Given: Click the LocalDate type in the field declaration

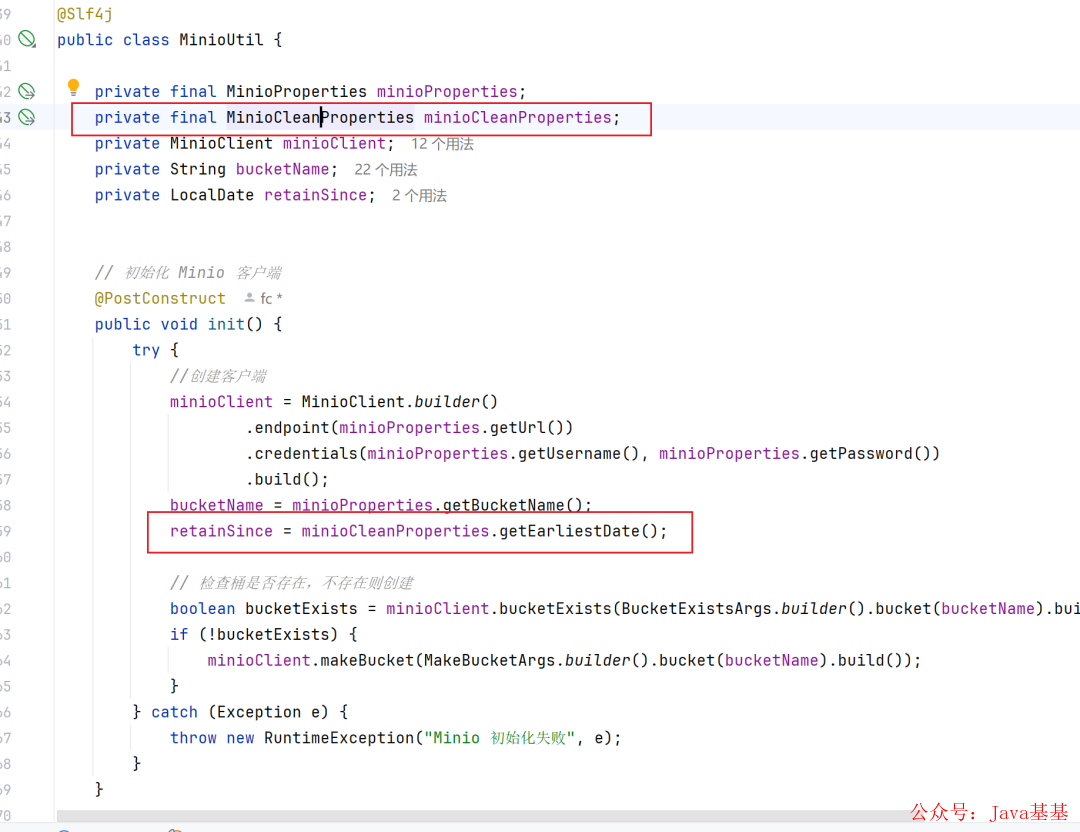Looking at the screenshot, I should tap(211, 196).
